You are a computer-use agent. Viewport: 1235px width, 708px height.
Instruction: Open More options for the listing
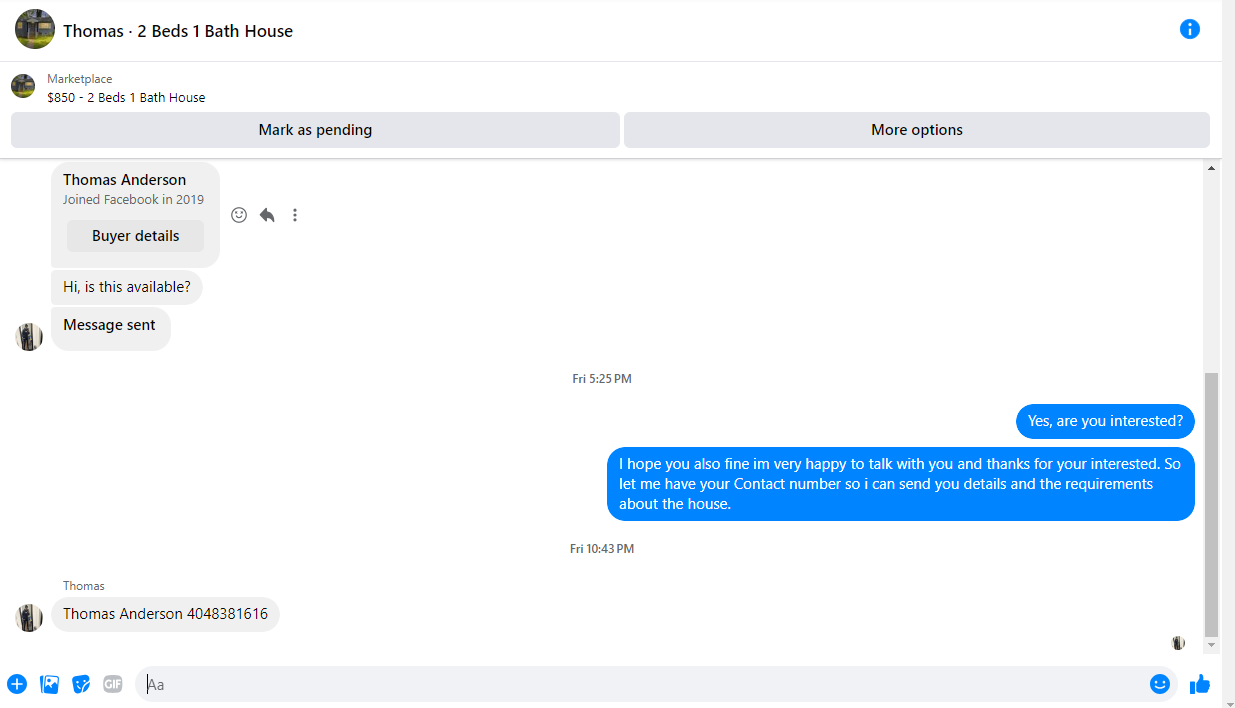[917, 130]
